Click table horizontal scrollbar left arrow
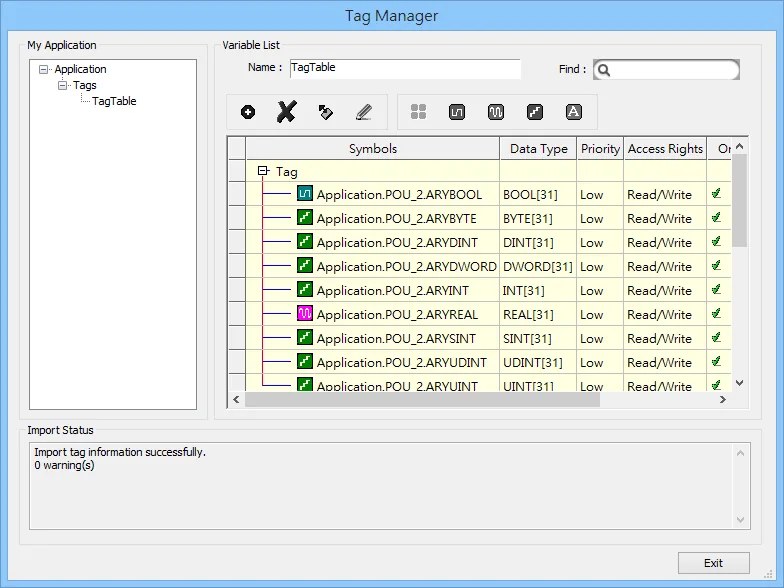 pyautogui.click(x=236, y=400)
